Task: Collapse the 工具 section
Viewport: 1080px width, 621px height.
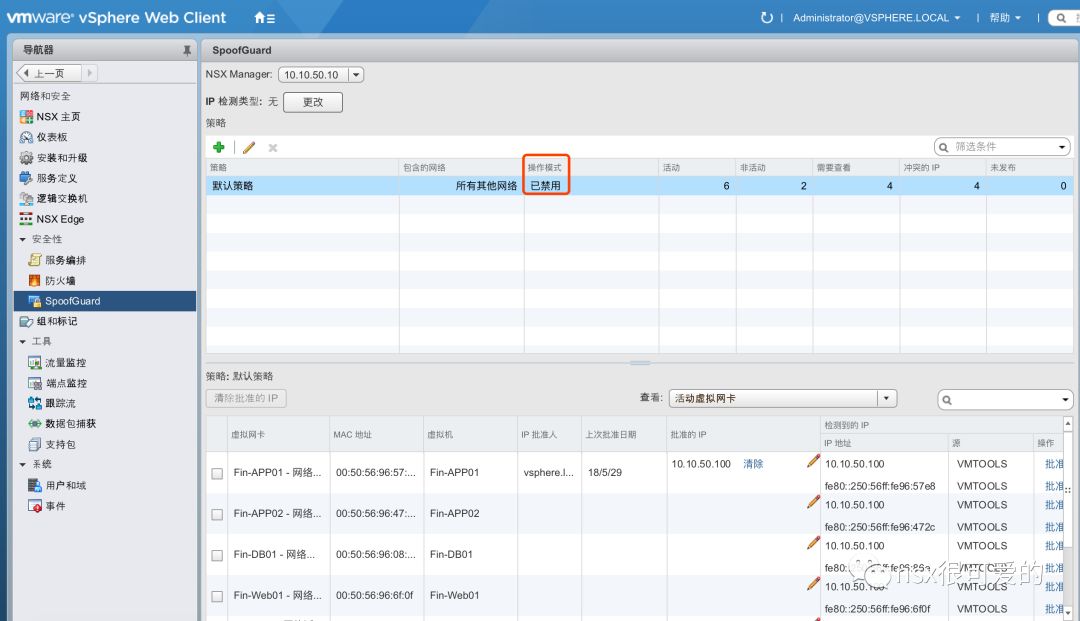Action: point(23,341)
